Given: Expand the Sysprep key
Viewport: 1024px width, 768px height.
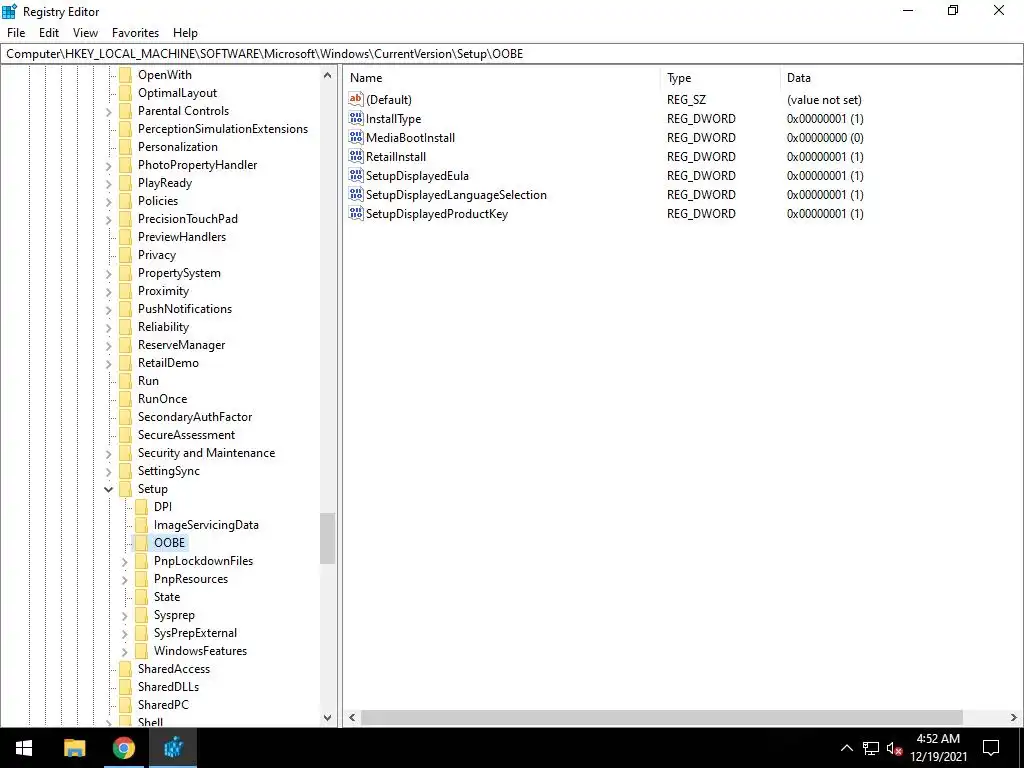Looking at the screenshot, I should click(125, 615).
